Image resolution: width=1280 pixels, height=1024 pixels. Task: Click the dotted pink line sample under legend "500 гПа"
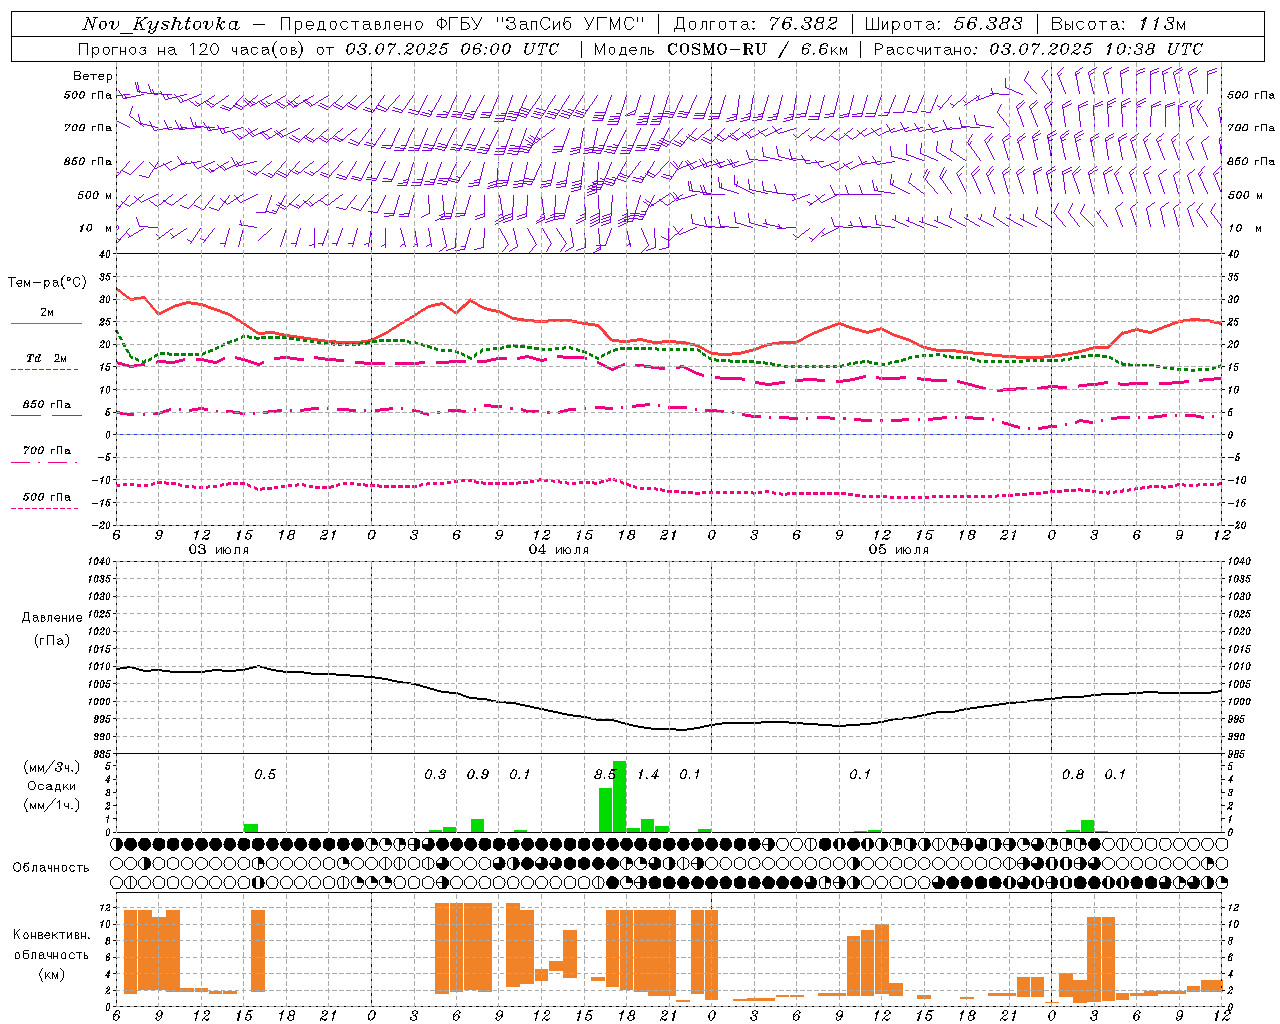45,509
